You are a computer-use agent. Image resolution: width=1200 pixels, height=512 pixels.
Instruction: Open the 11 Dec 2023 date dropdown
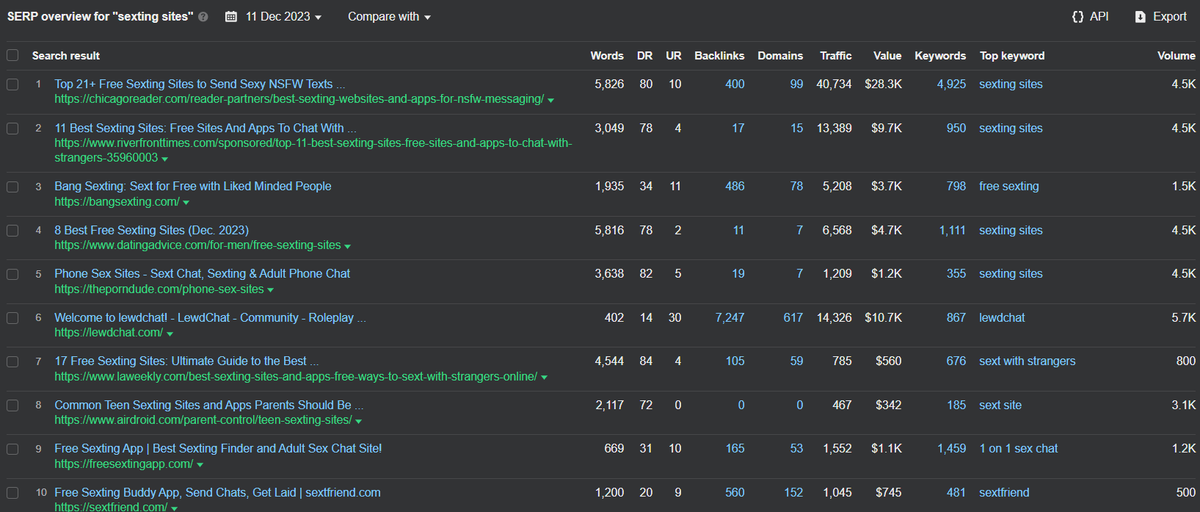pyautogui.click(x=284, y=17)
